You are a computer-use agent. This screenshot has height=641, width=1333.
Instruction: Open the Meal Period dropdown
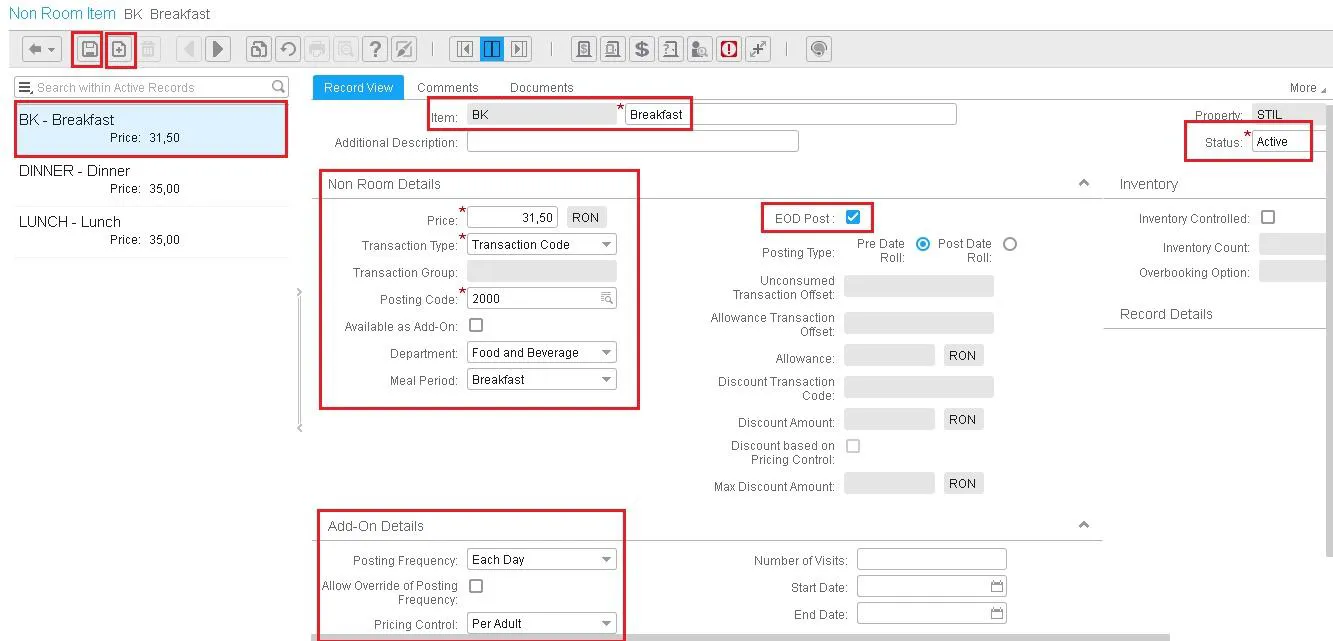tap(542, 379)
